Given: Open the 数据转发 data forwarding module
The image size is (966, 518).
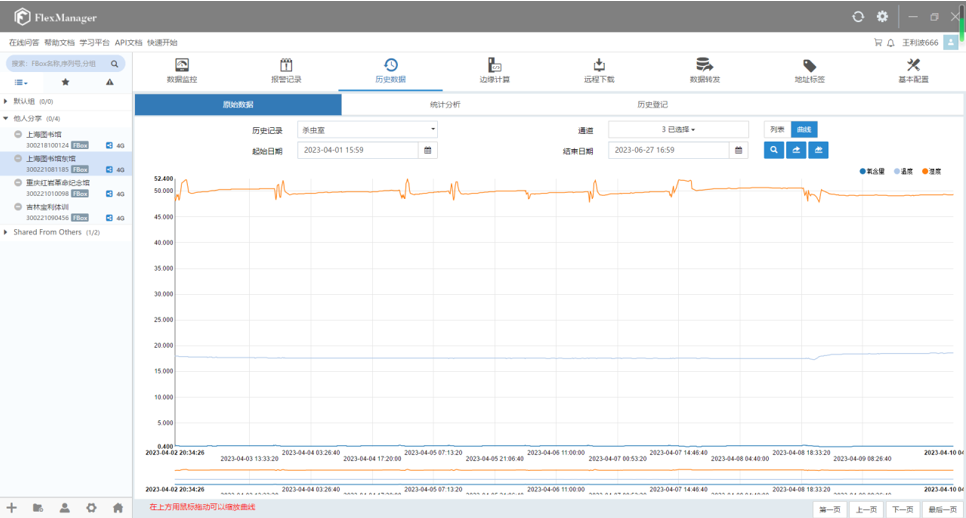Looking at the screenshot, I should pyautogui.click(x=704, y=71).
